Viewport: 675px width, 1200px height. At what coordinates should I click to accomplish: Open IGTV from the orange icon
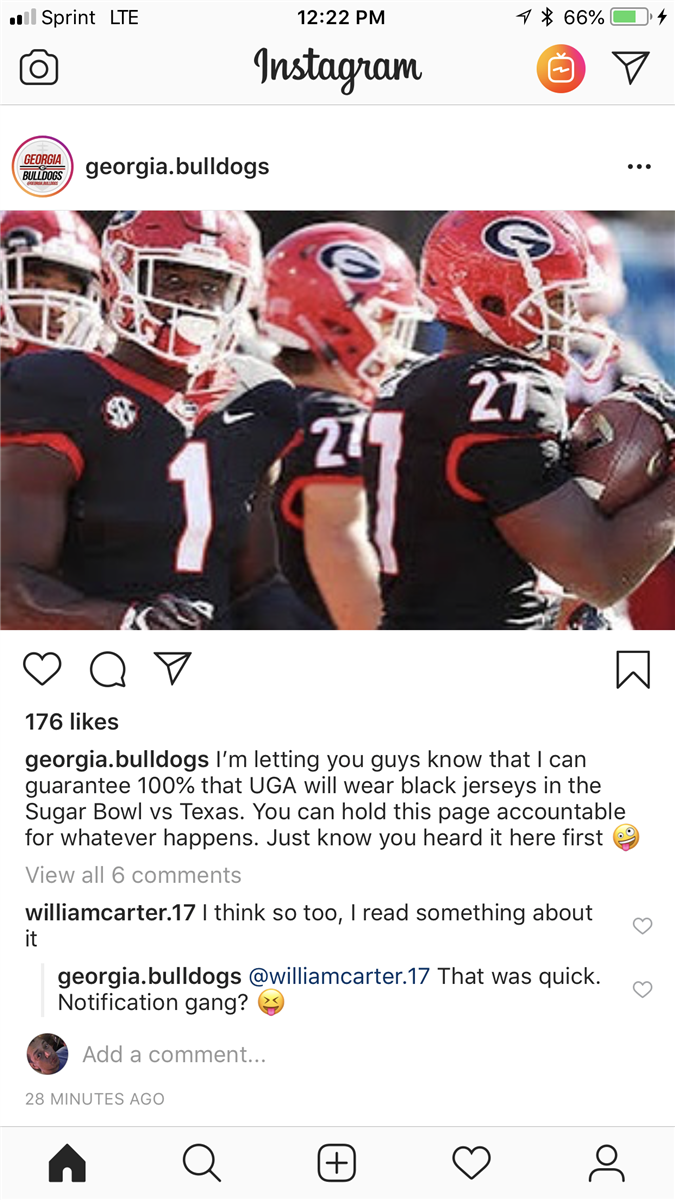pyautogui.click(x=561, y=69)
